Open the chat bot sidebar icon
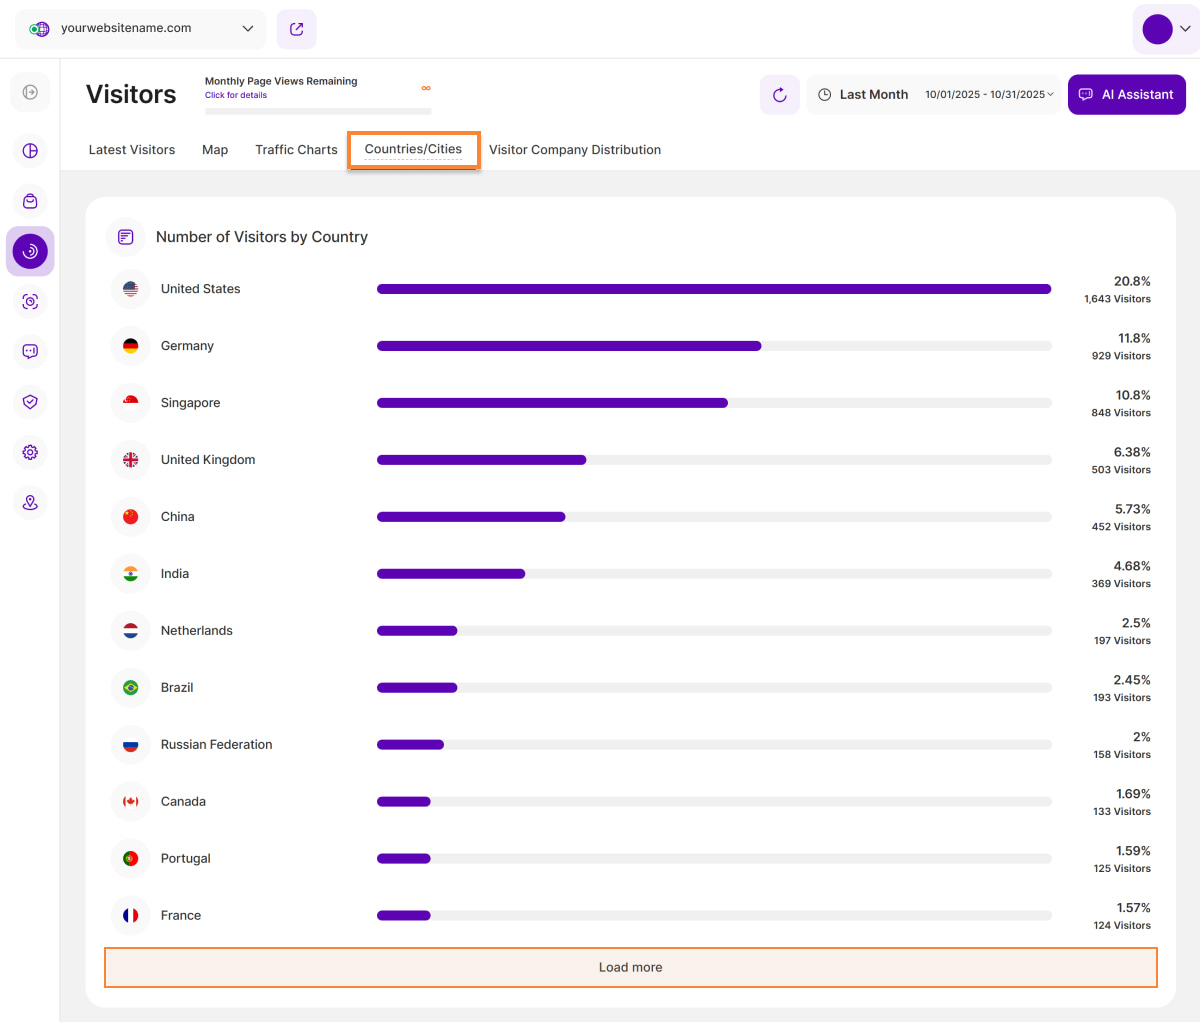The width and height of the screenshot is (1200, 1022). click(30, 352)
